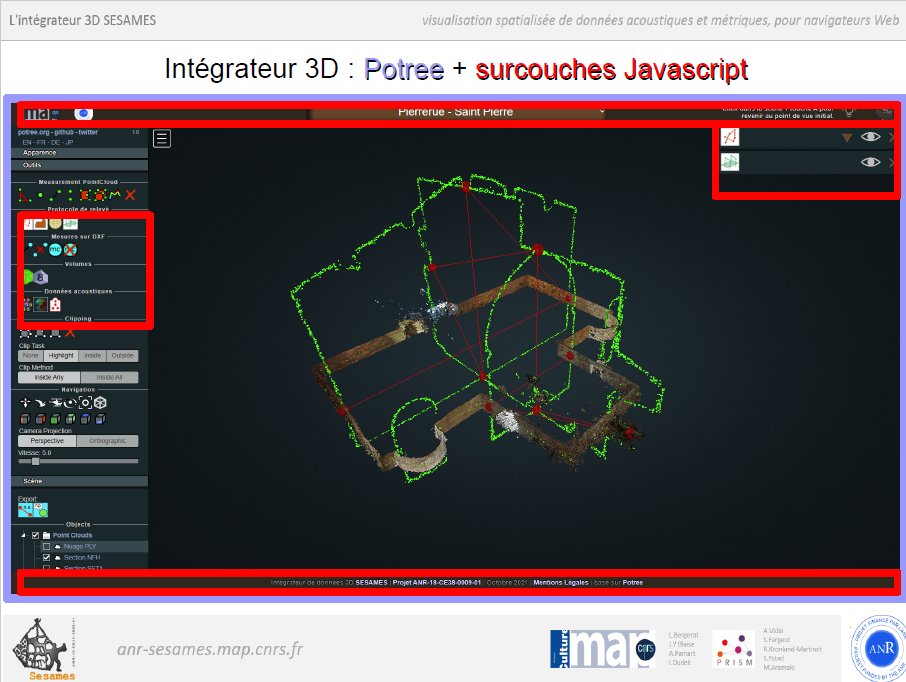Select the round grid protocol icon

(x=55, y=224)
